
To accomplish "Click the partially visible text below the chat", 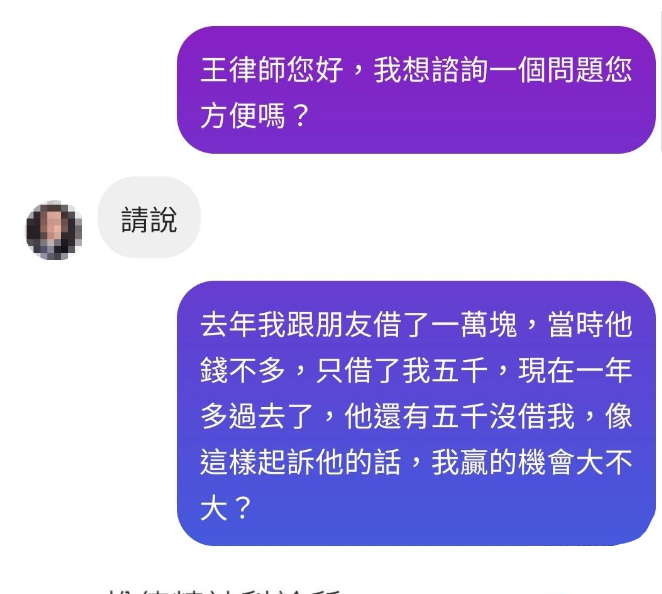I will pyautogui.click(x=224, y=590).
